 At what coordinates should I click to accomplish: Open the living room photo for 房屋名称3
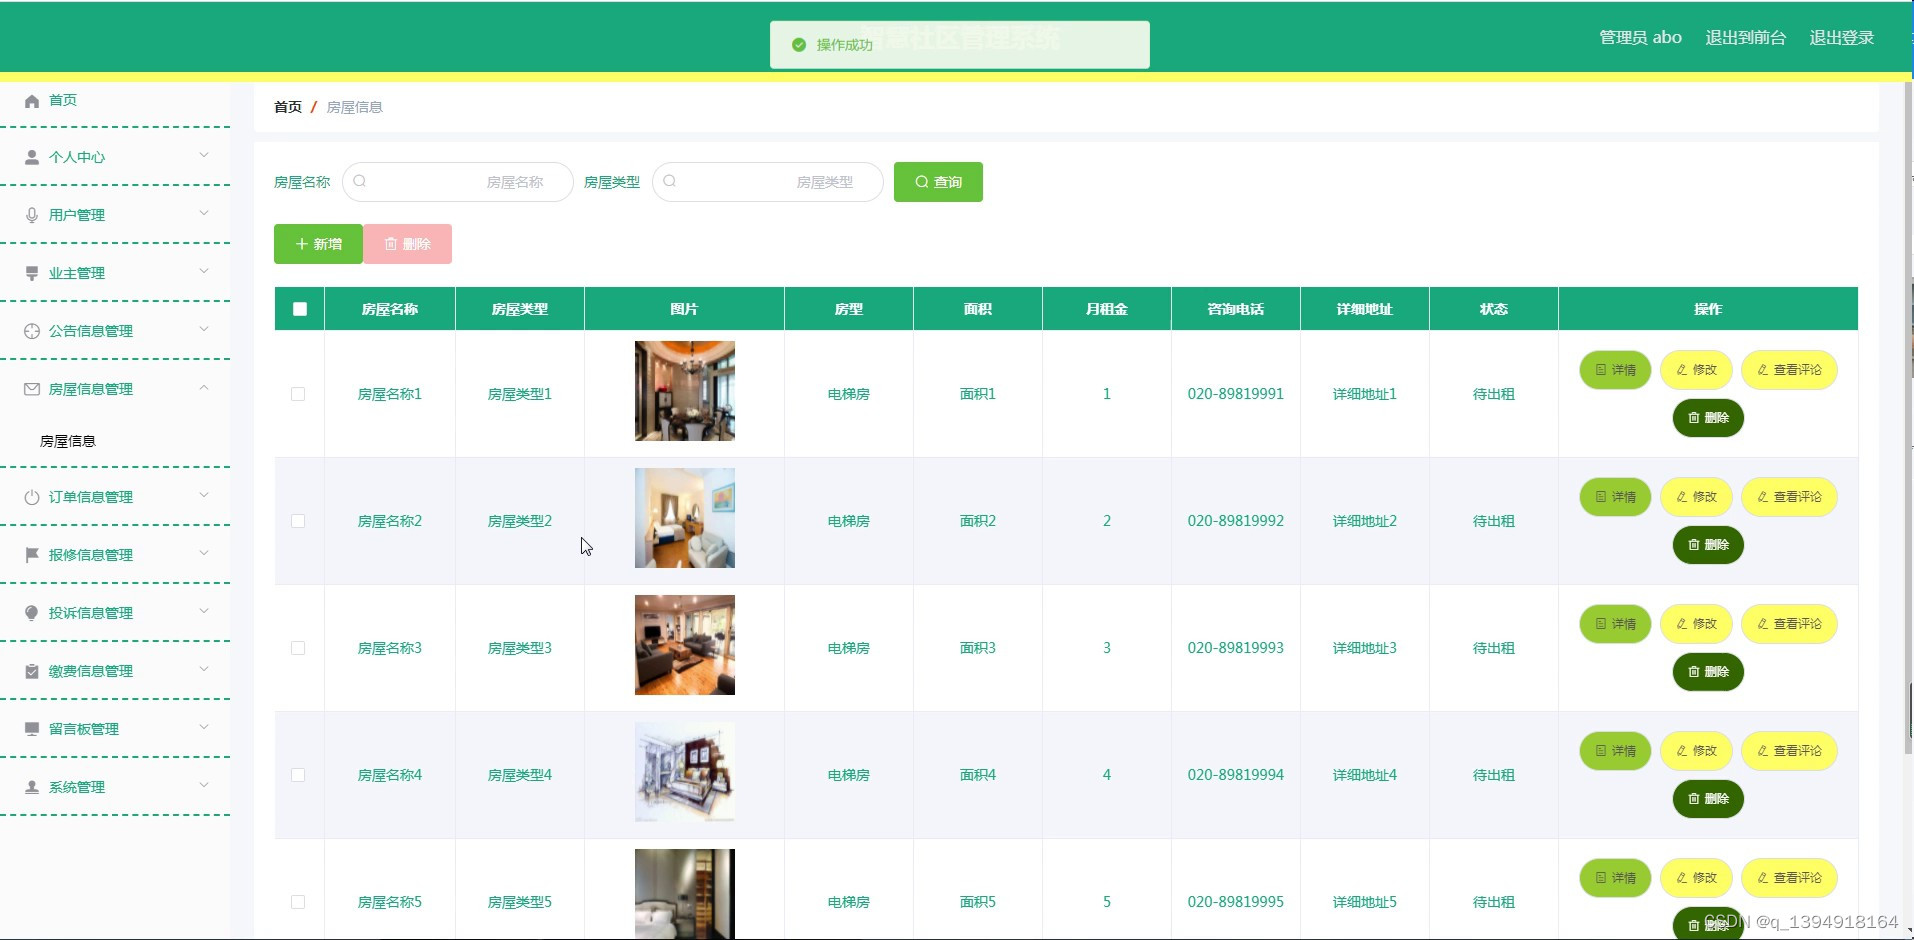[685, 645]
